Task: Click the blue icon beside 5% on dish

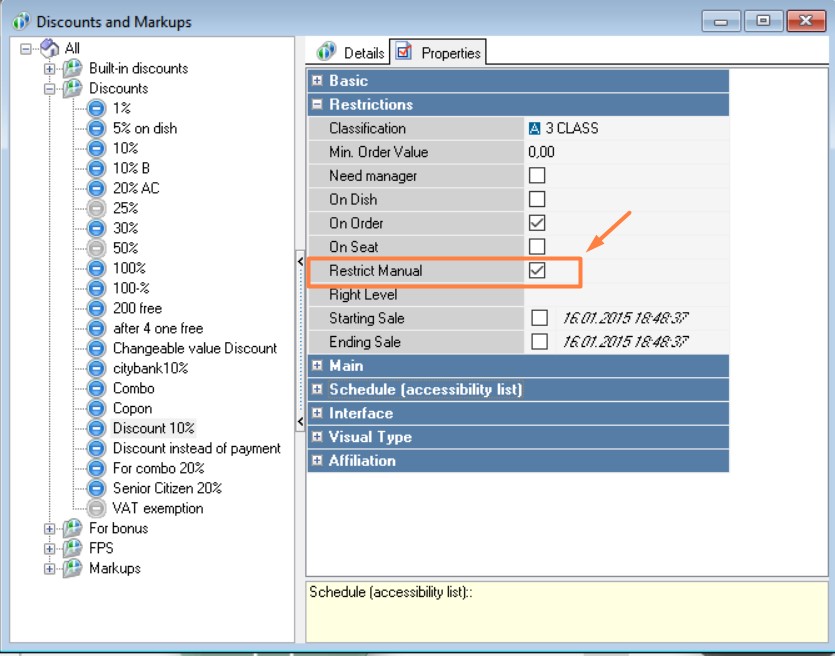Action: (96, 128)
